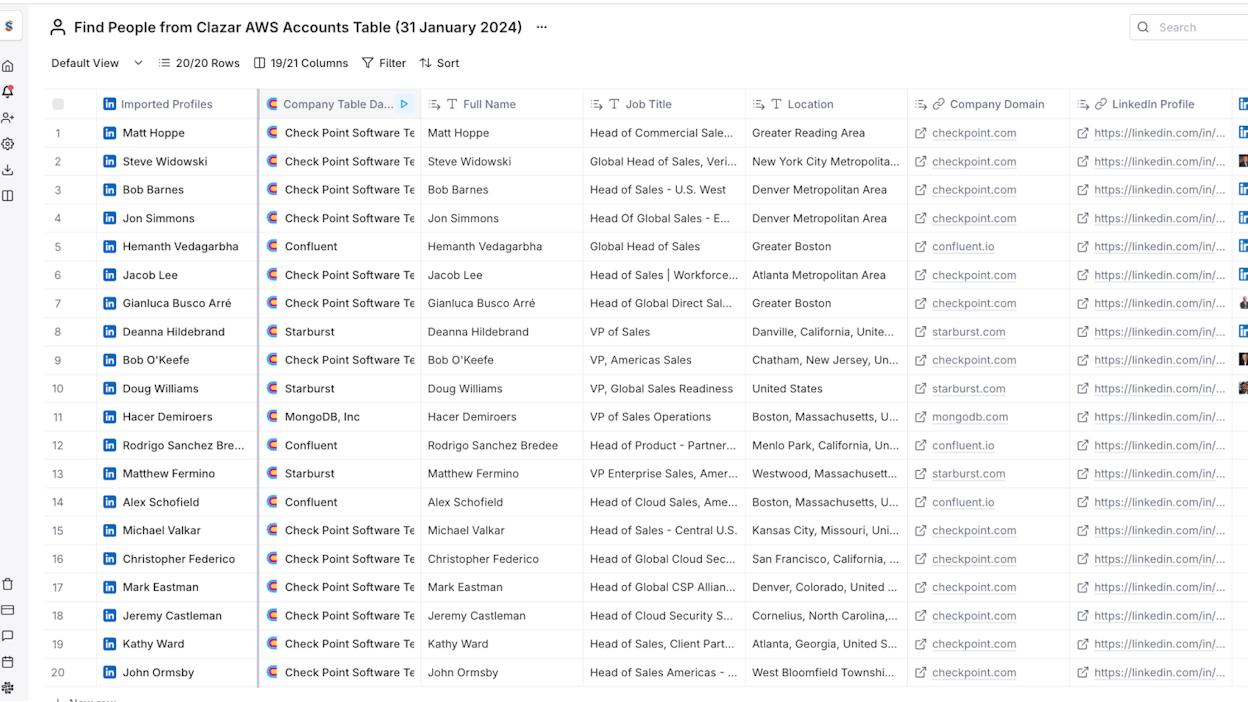Open the Filter options
This screenshot has height=702, width=1248.
(384, 63)
